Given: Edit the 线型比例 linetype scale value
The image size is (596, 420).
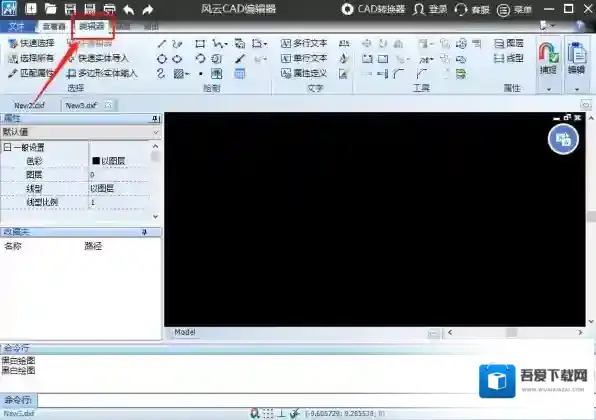Looking at the screenshot, I should coord(119,202).
